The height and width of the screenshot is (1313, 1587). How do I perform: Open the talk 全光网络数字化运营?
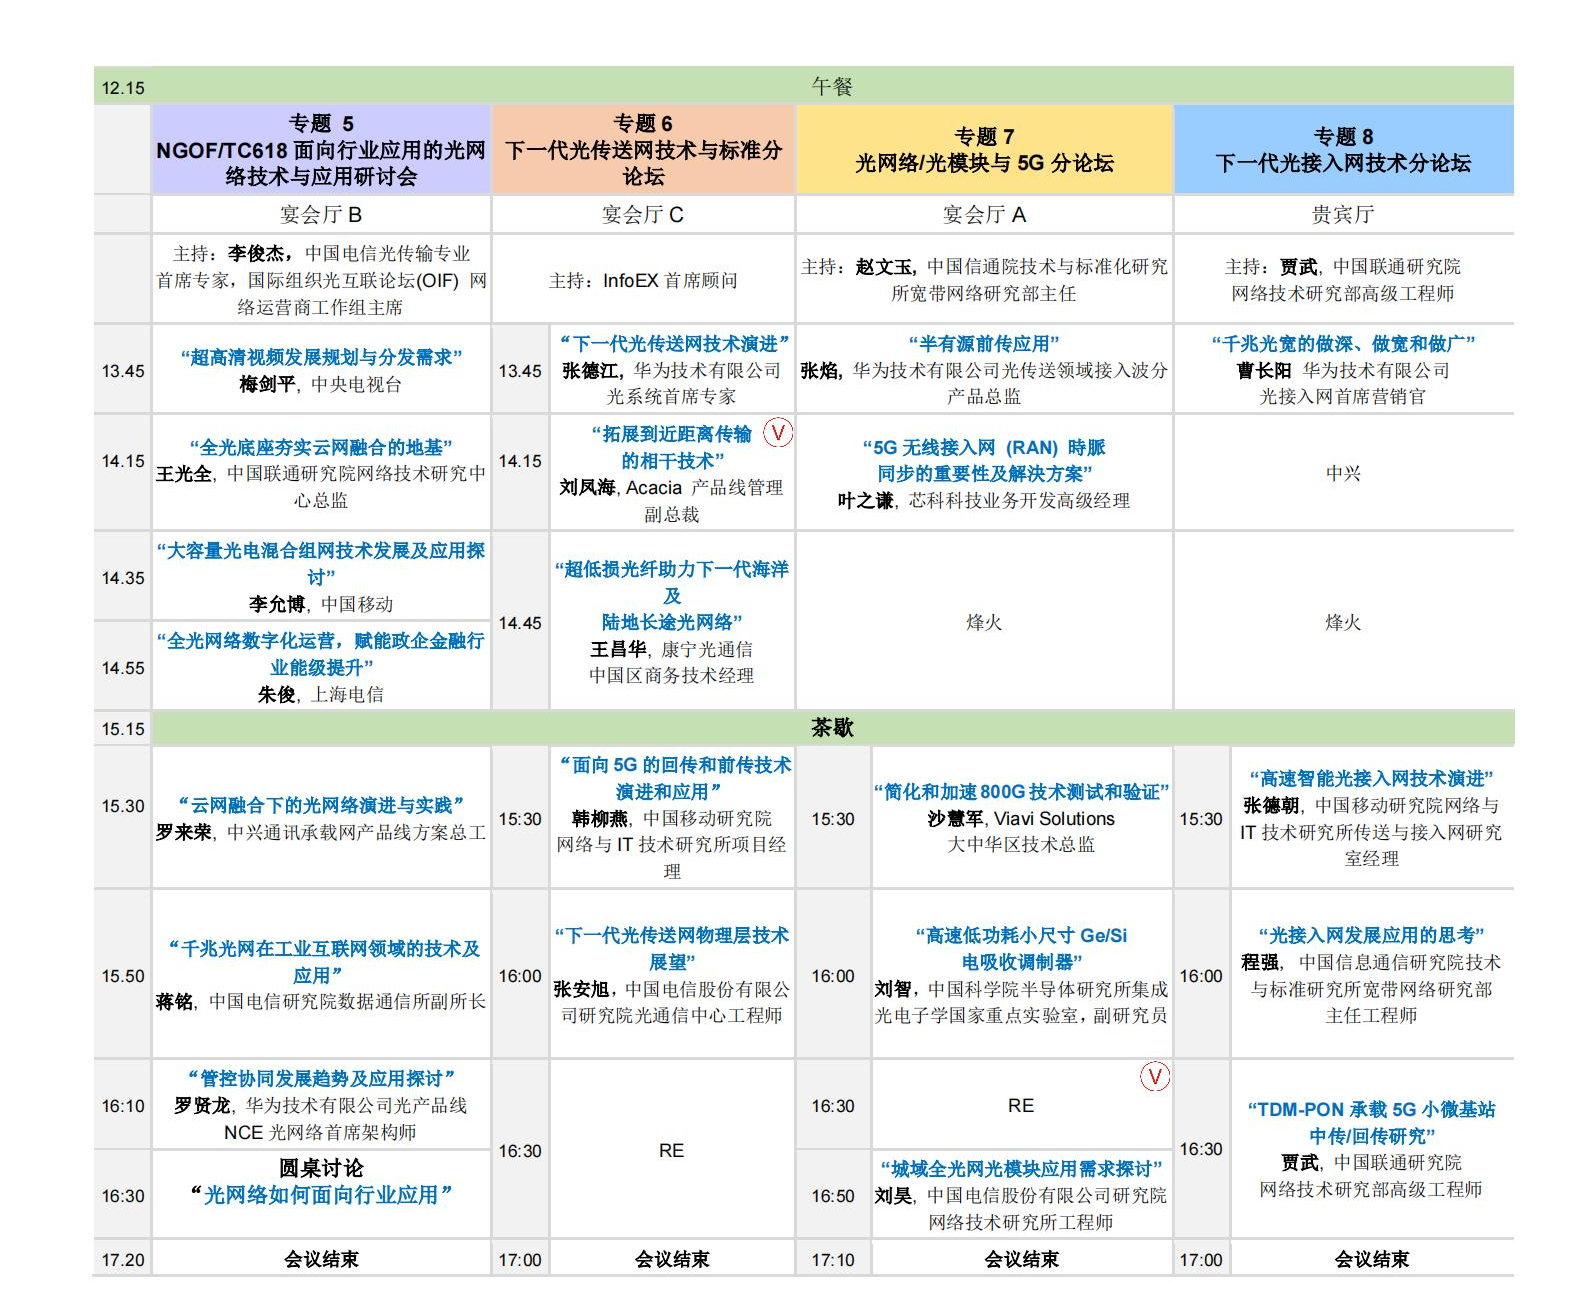point(321,653)
